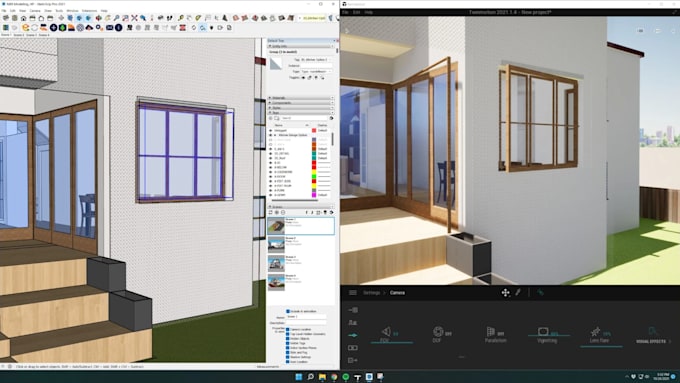Open the Edit menu in Twinmotion
The width and height of the screenshot is (680, 383).
[x=356, y=13]
